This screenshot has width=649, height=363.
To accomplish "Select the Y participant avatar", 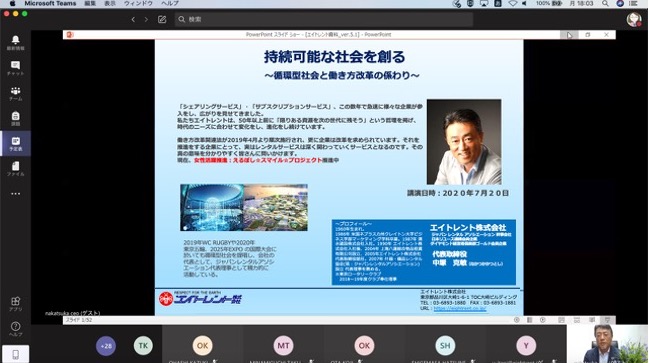I will pyautogui.click(x=526, y=346).
